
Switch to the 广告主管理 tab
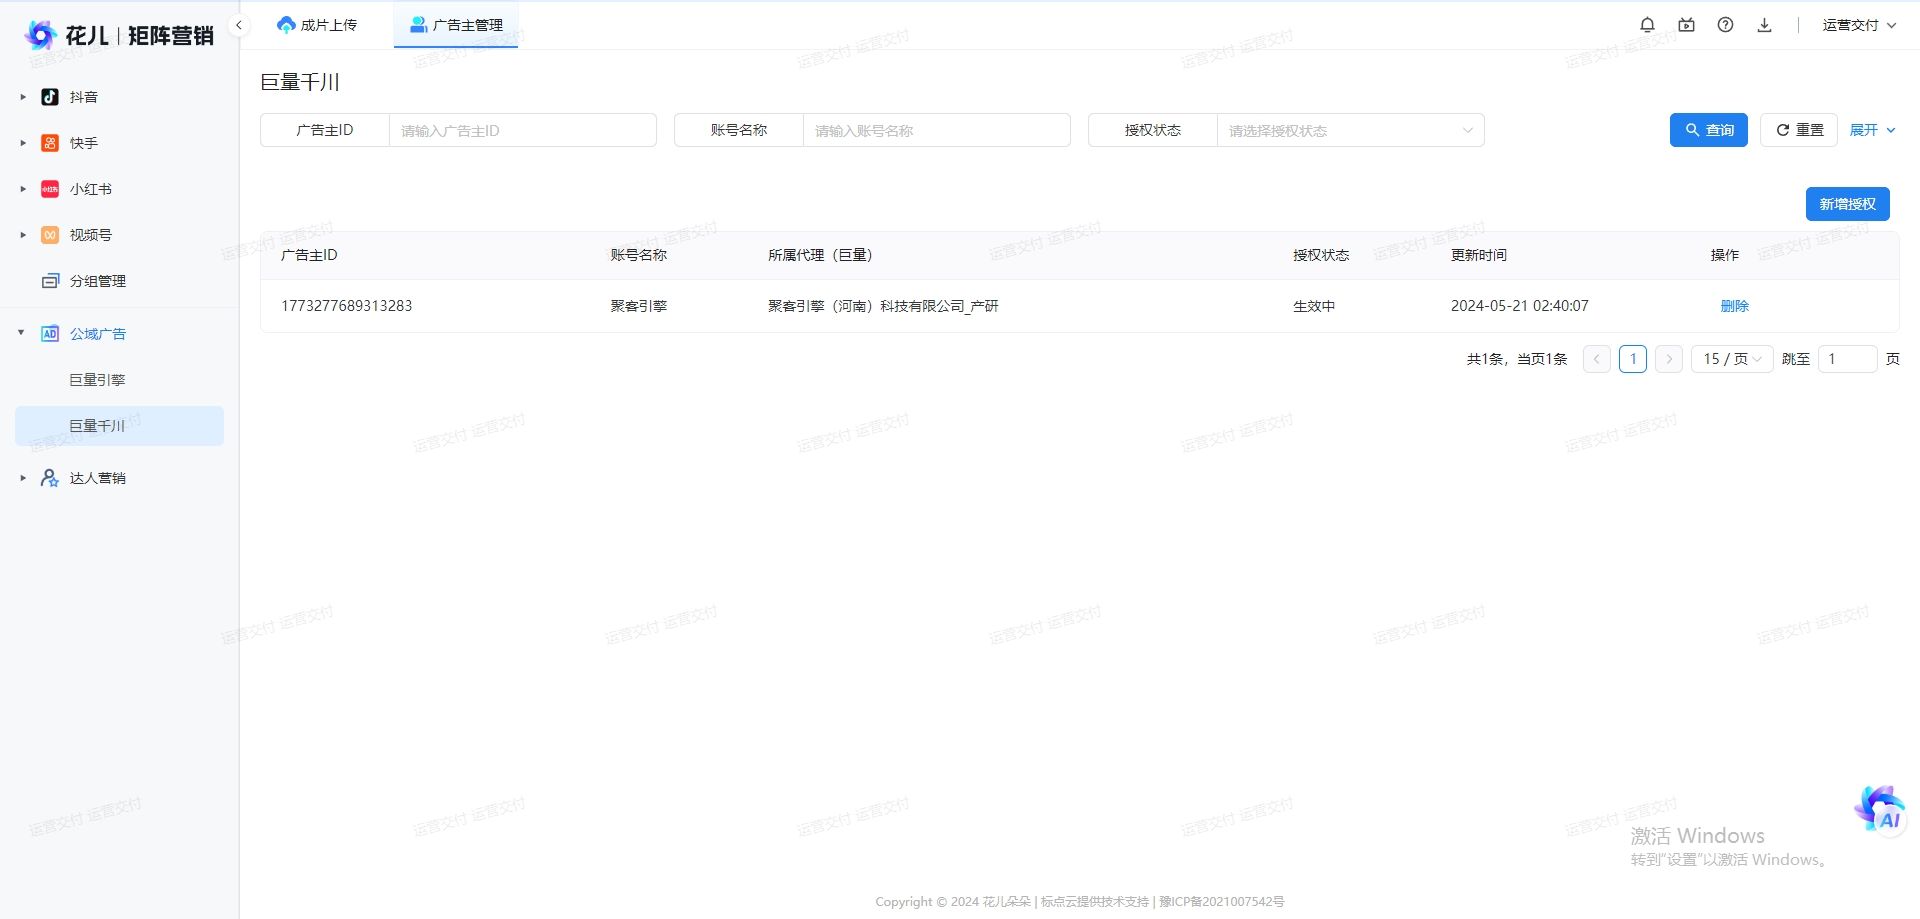(456, 25)
